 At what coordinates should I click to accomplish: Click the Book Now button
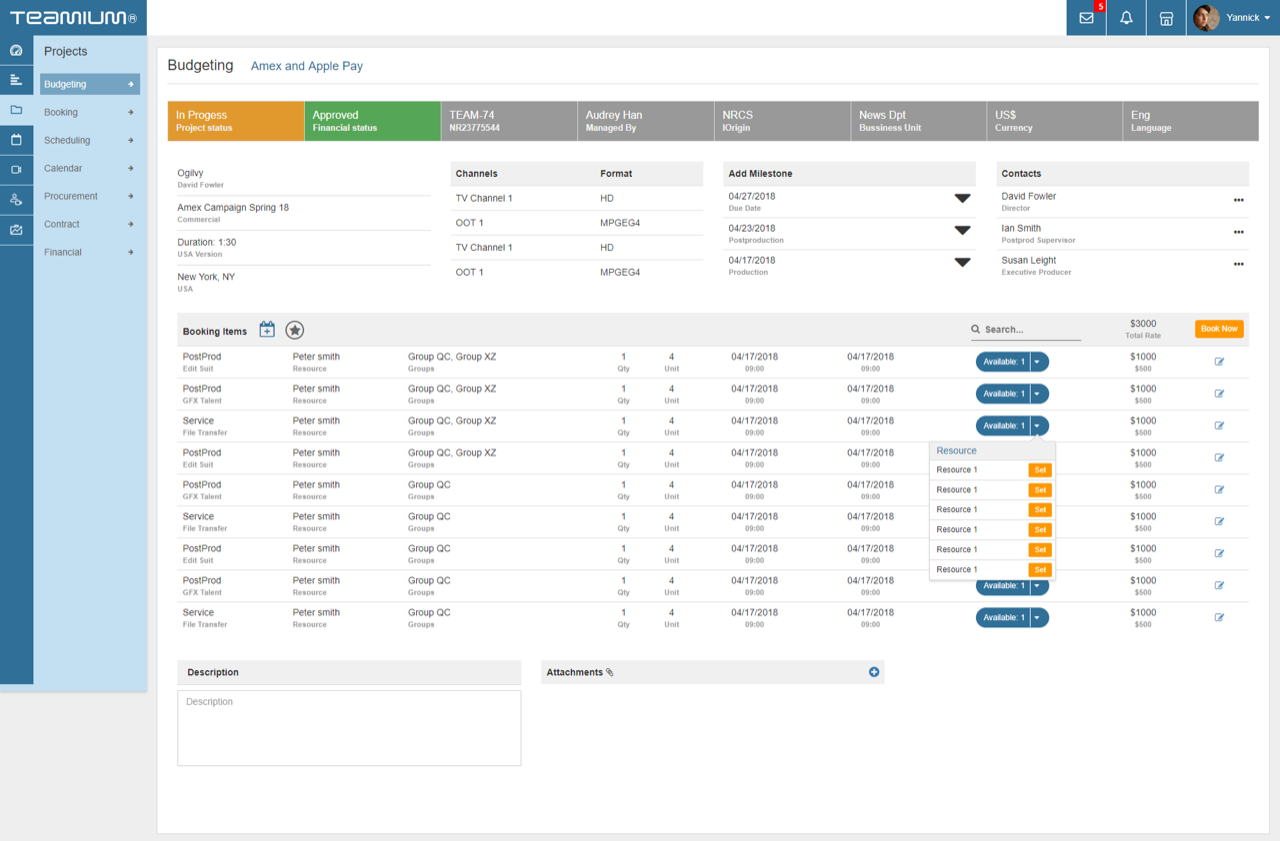click(1219, 329)
